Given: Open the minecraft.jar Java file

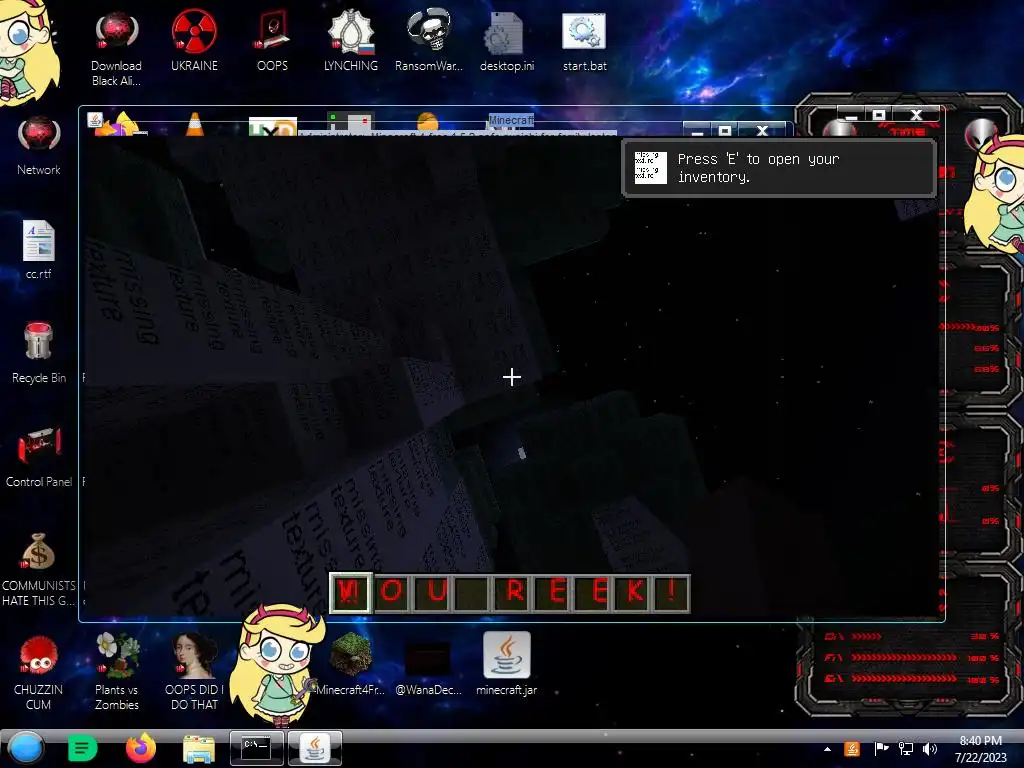Looking at the screenshot, I should tap(507, 665).
